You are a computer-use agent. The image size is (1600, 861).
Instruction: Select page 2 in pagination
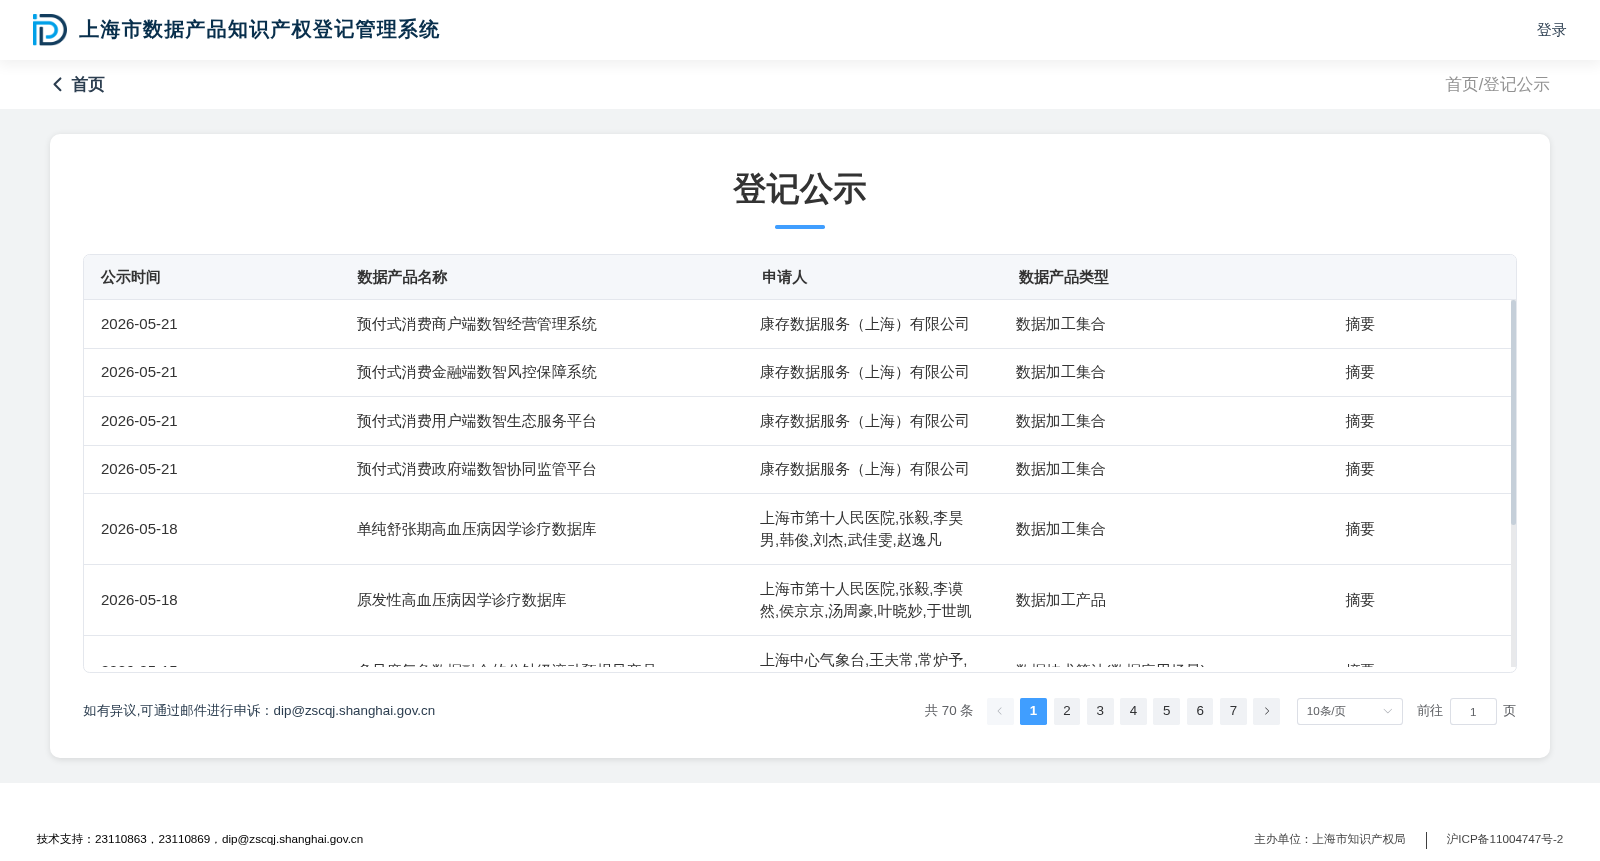tap(1067, 711)
